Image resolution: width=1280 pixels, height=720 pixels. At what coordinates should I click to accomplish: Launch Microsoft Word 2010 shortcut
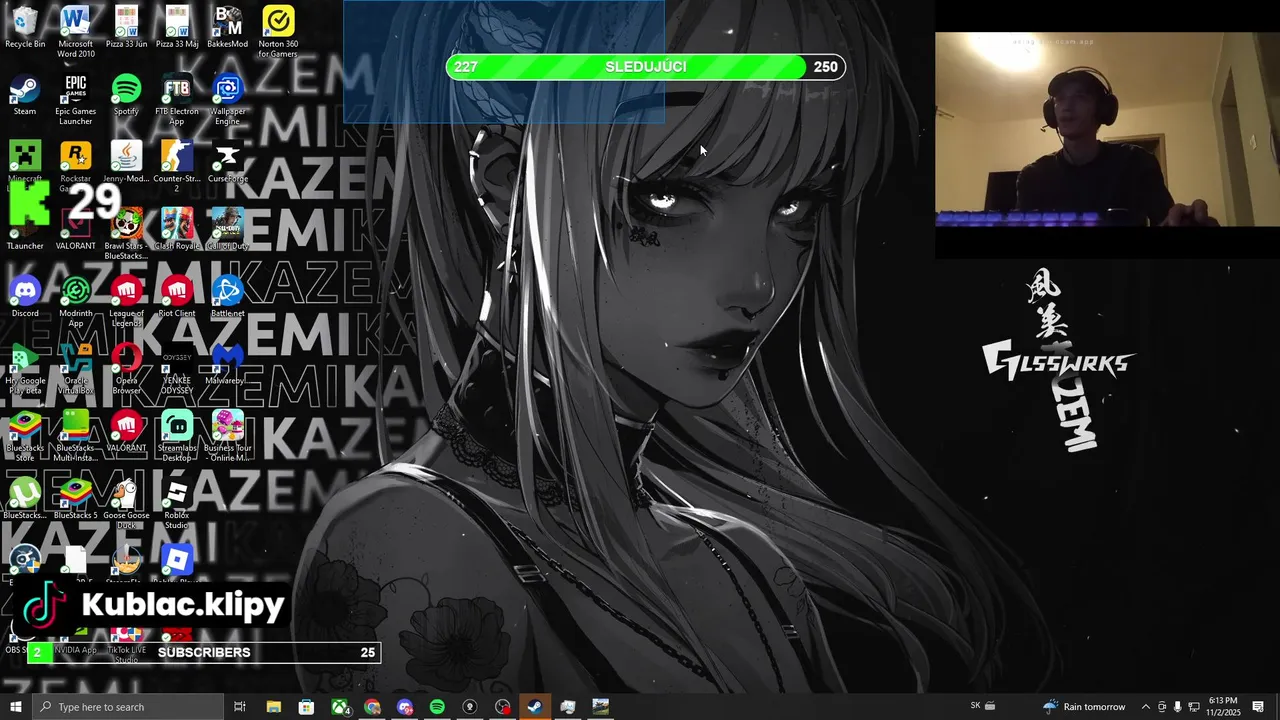tap(76, 31)
